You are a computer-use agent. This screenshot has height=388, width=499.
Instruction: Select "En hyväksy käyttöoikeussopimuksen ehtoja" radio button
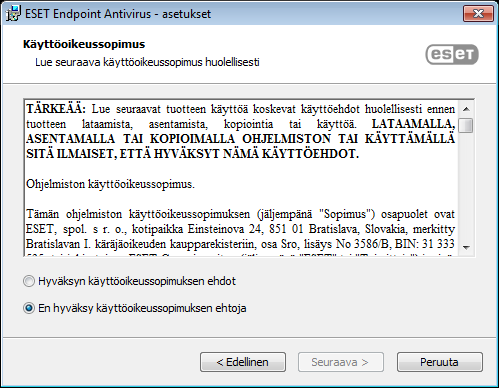29,308
